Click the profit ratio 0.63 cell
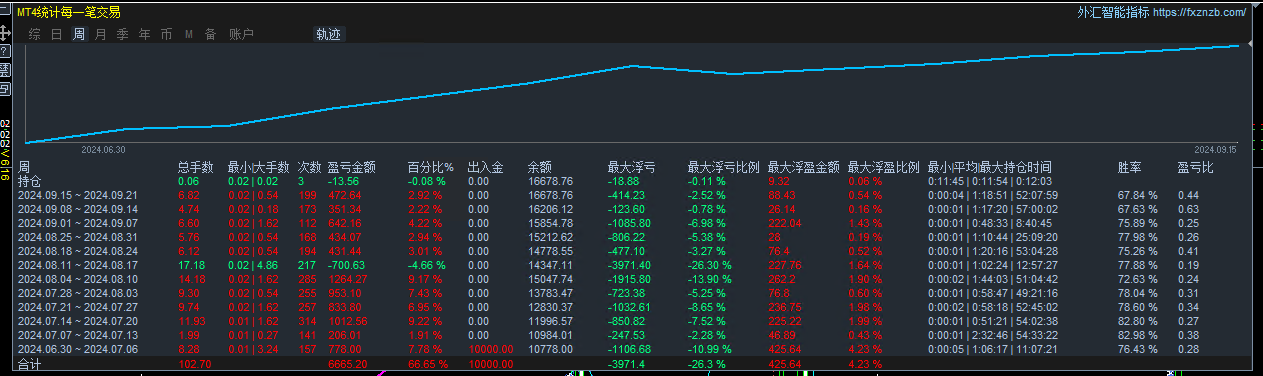 1188,209
